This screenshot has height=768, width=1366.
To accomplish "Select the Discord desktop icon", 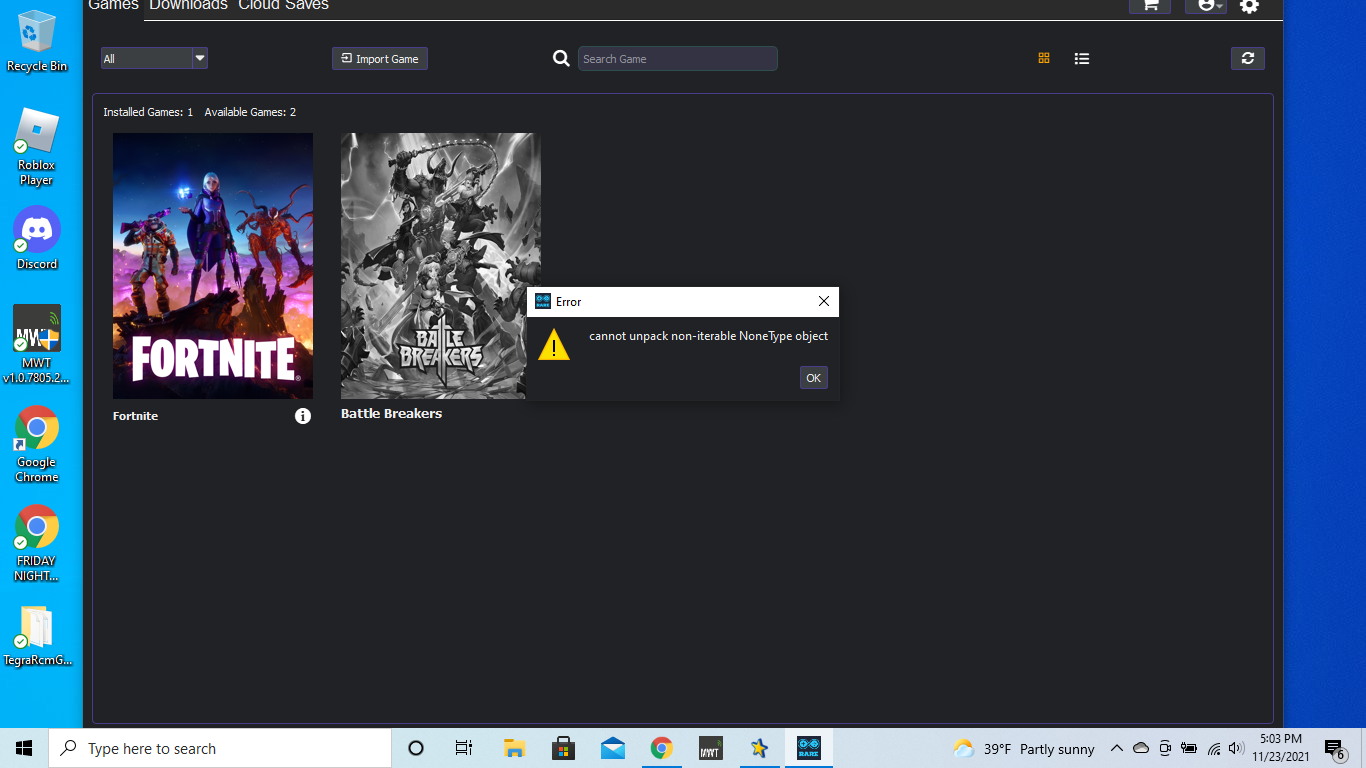I will 37,239.
